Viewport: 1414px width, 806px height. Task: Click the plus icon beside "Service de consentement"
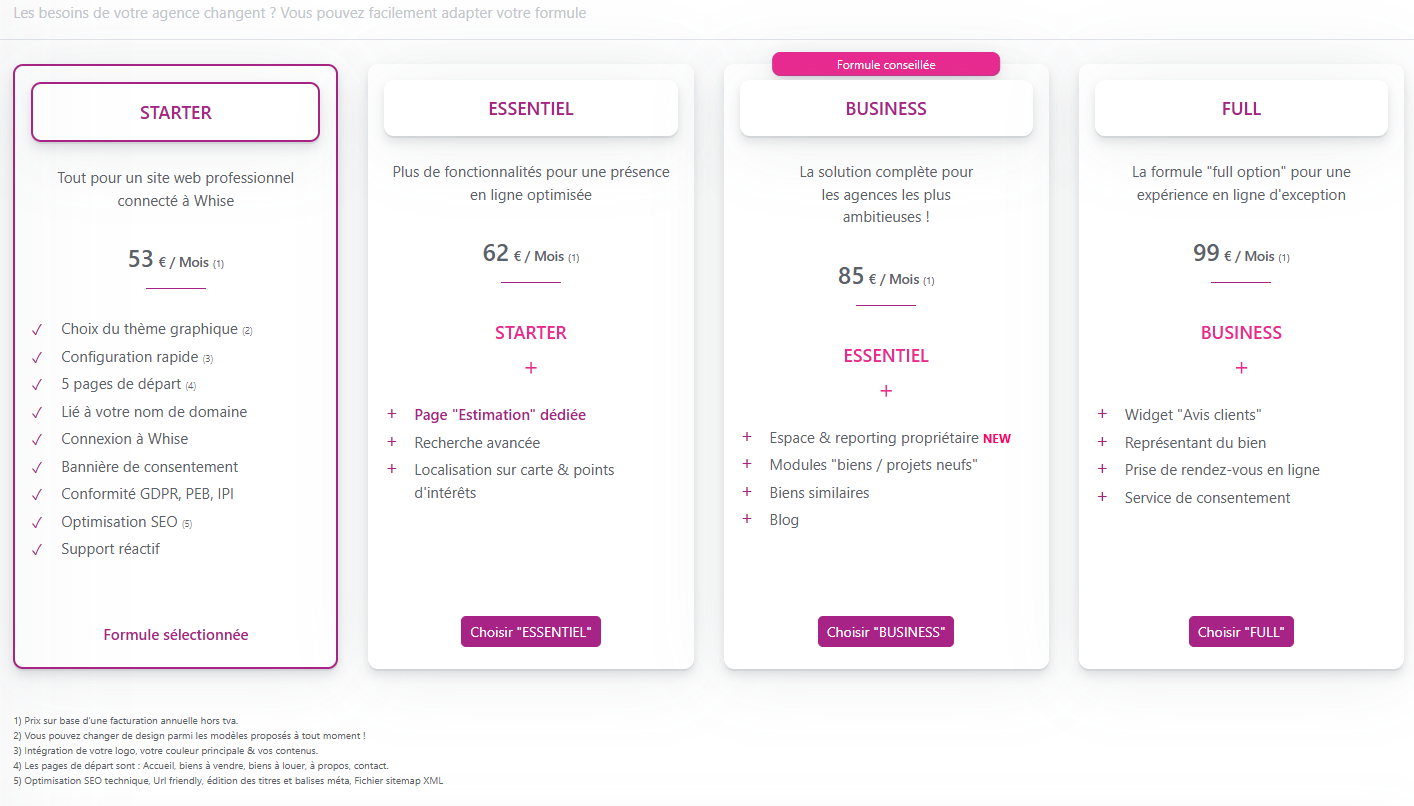click(x=1102, y=497)
